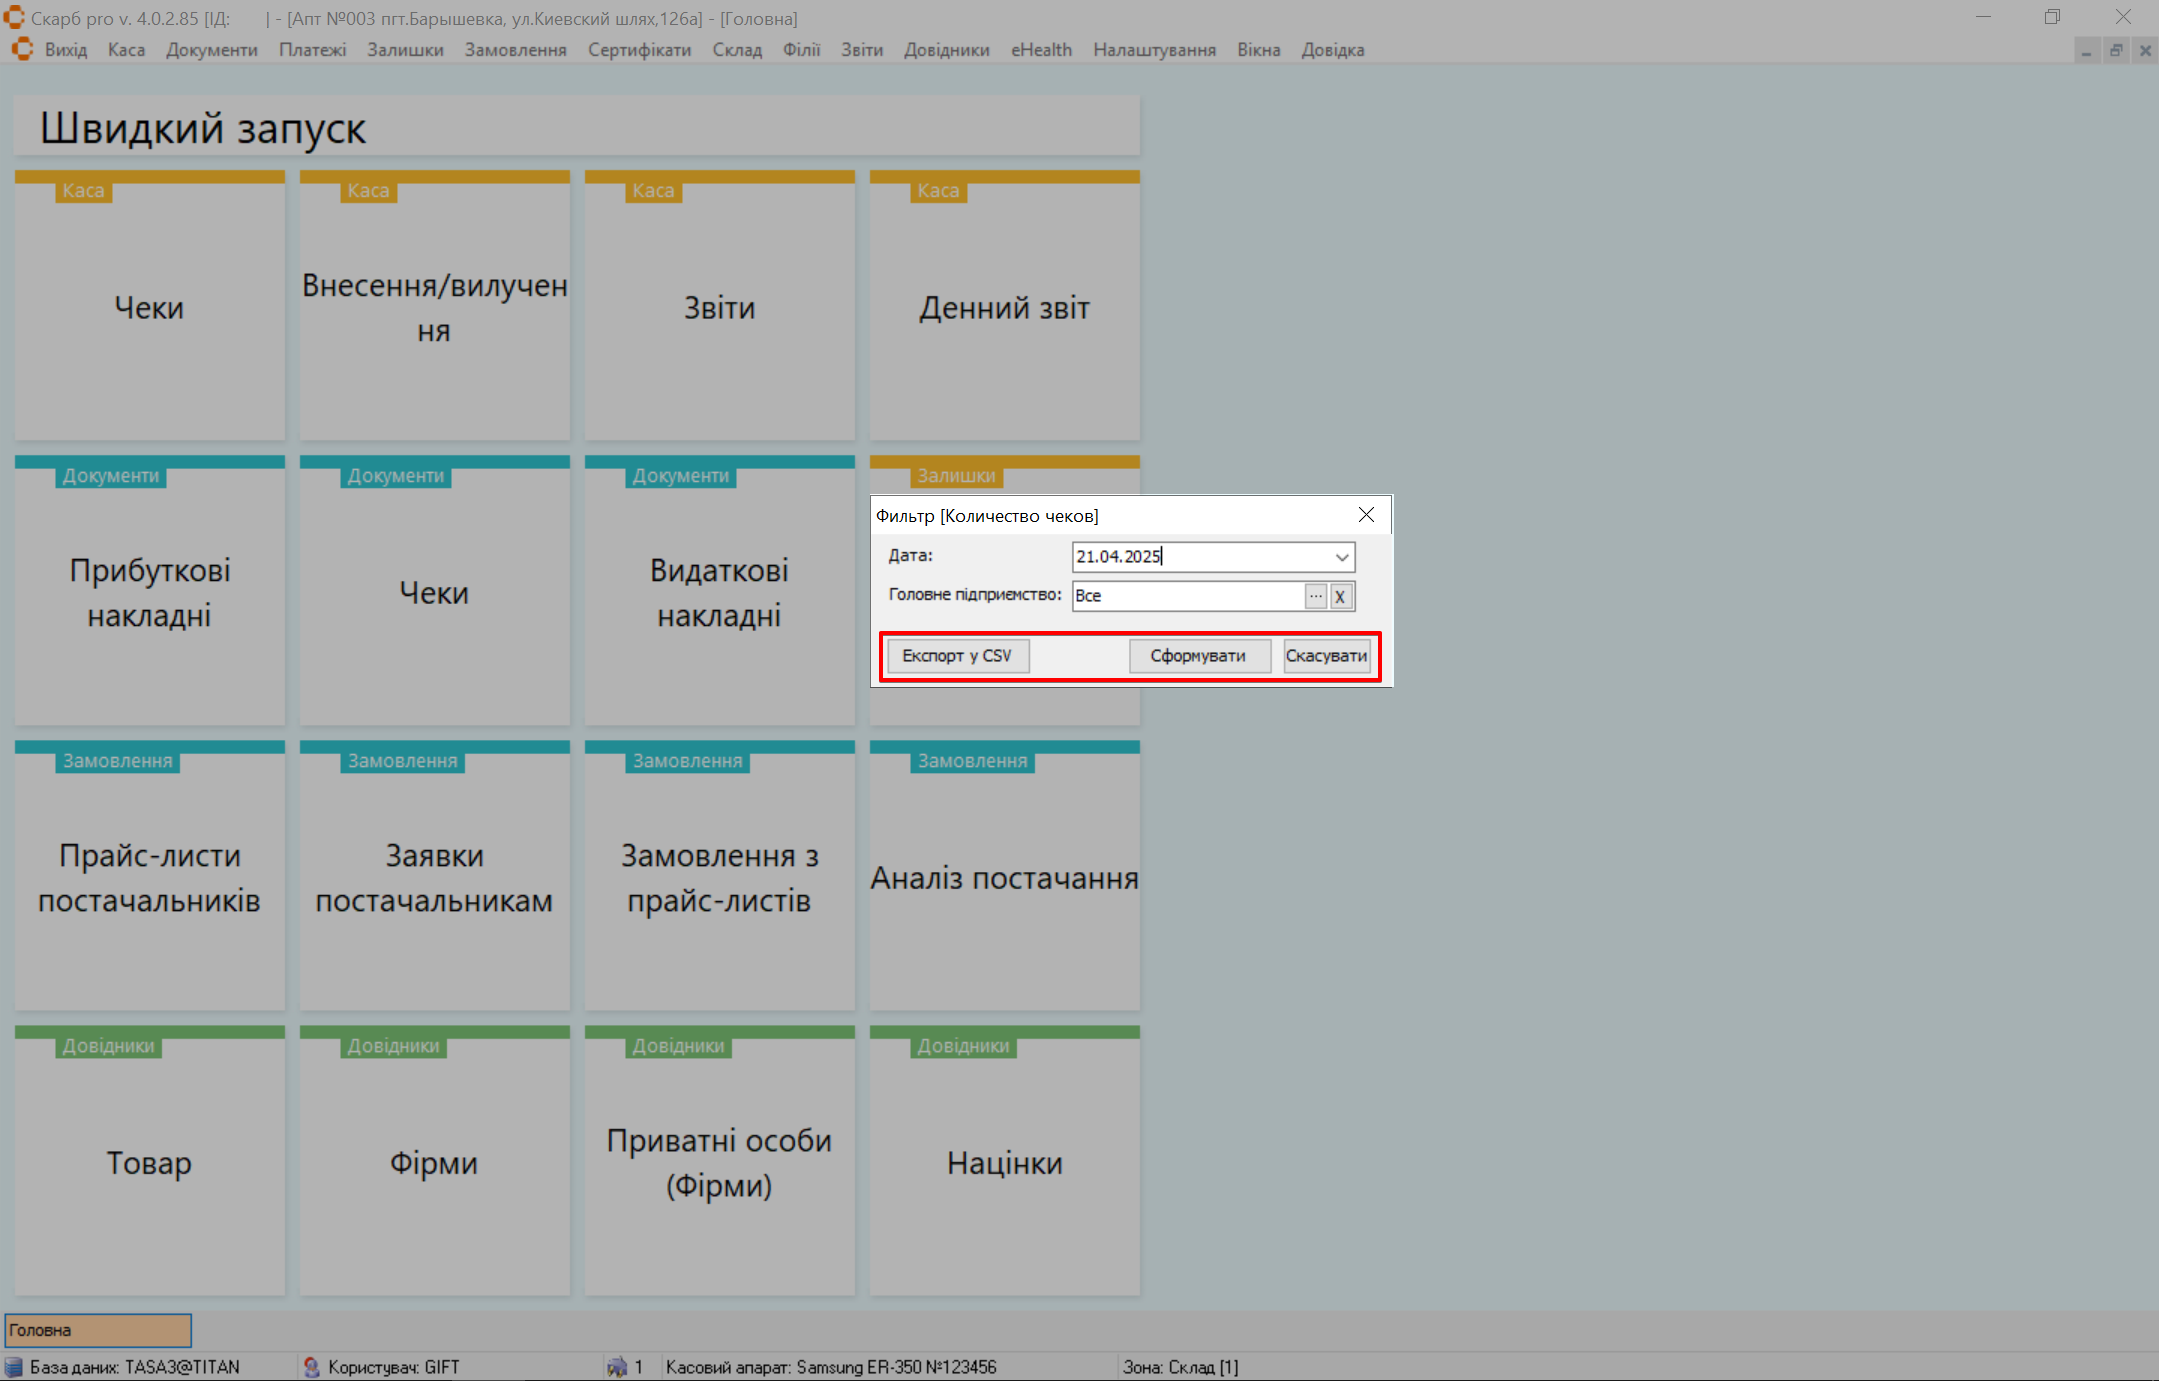The height and width of the screenshot is (1381, 2159).
Task: Click the database icon in status bar
Action: 14,1367
